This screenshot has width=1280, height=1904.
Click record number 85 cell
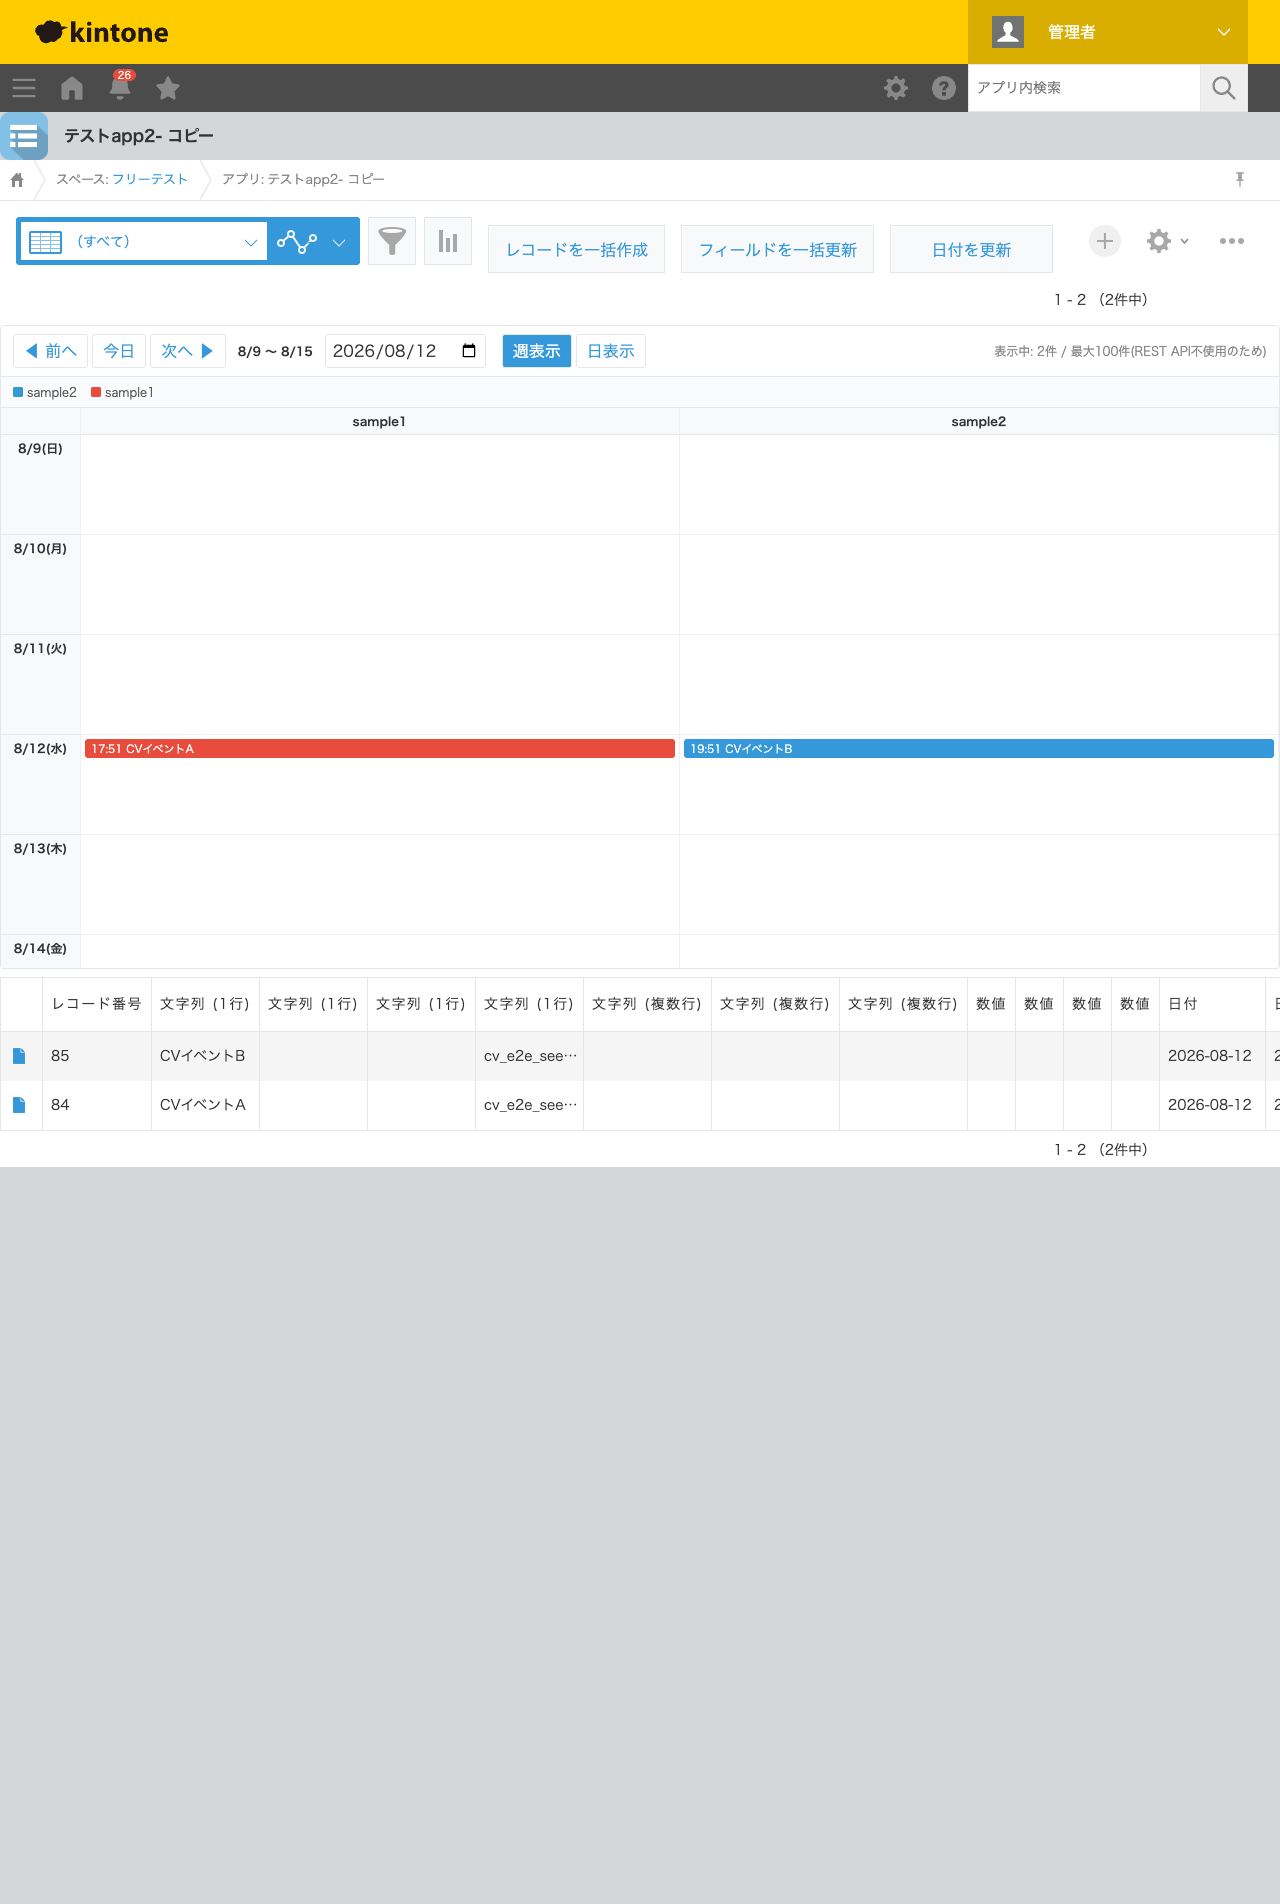click(97, 1056)
